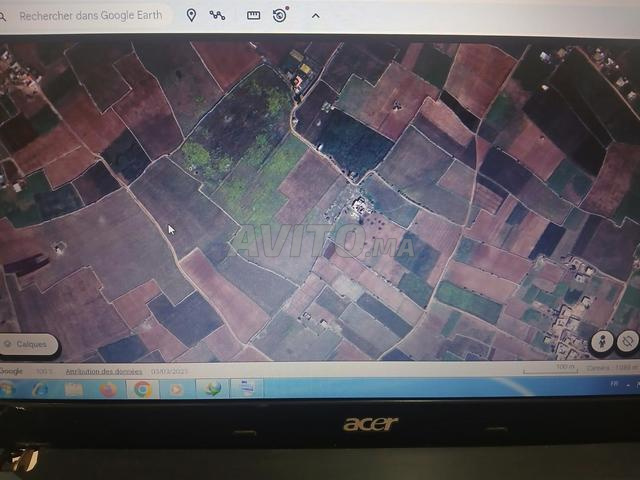
Task: Click the 100 m scale bar
Action: 565,367
